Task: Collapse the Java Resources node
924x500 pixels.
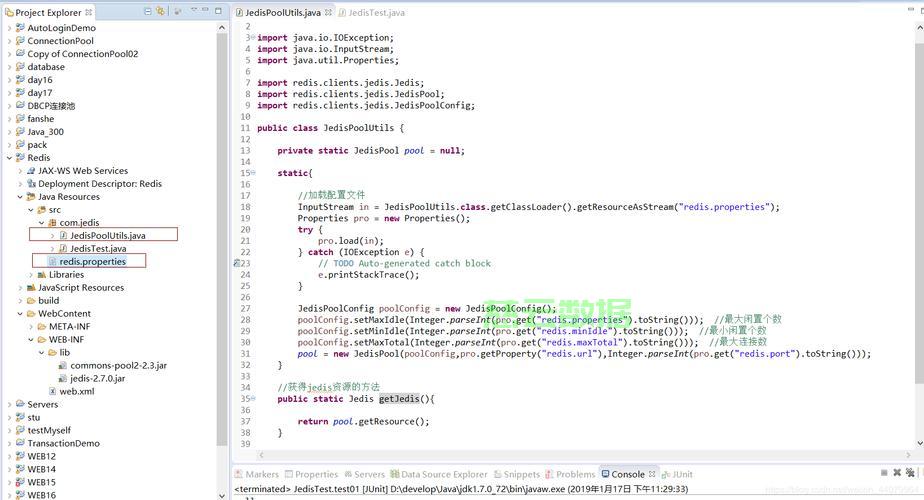Action: (20, 196)
